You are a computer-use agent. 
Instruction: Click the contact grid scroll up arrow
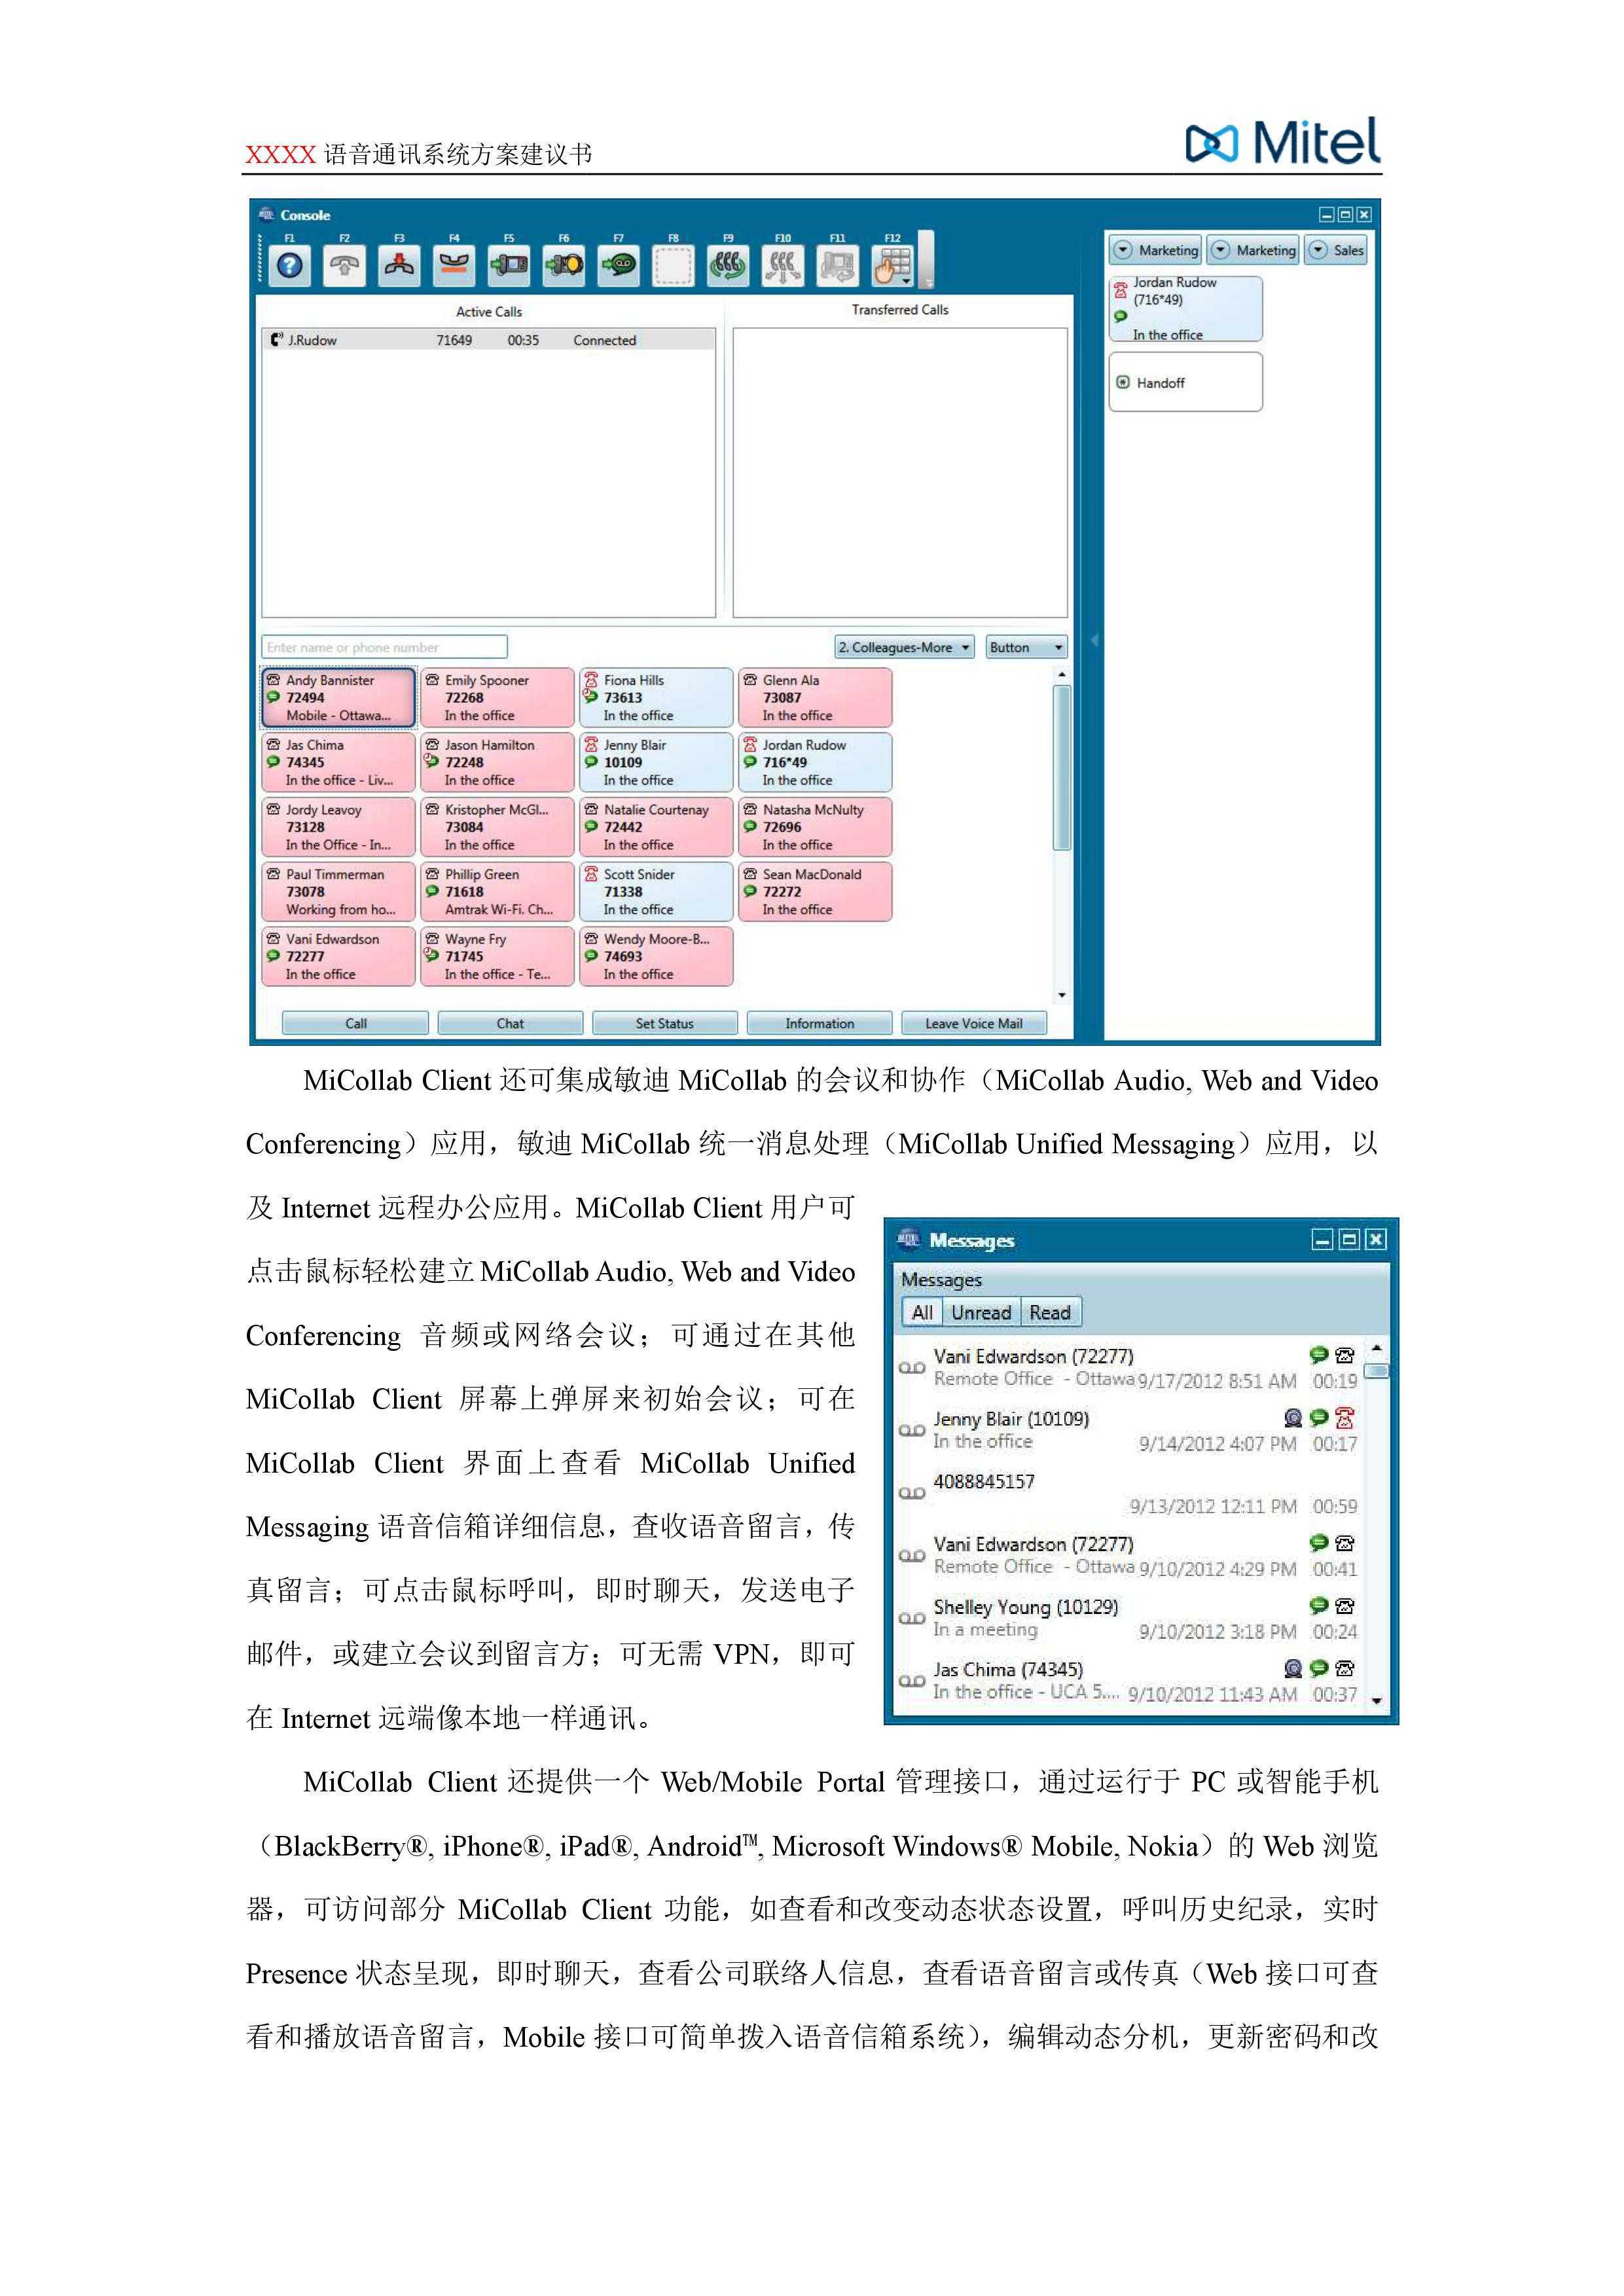pyautogui.click(x=1061, y=675)
